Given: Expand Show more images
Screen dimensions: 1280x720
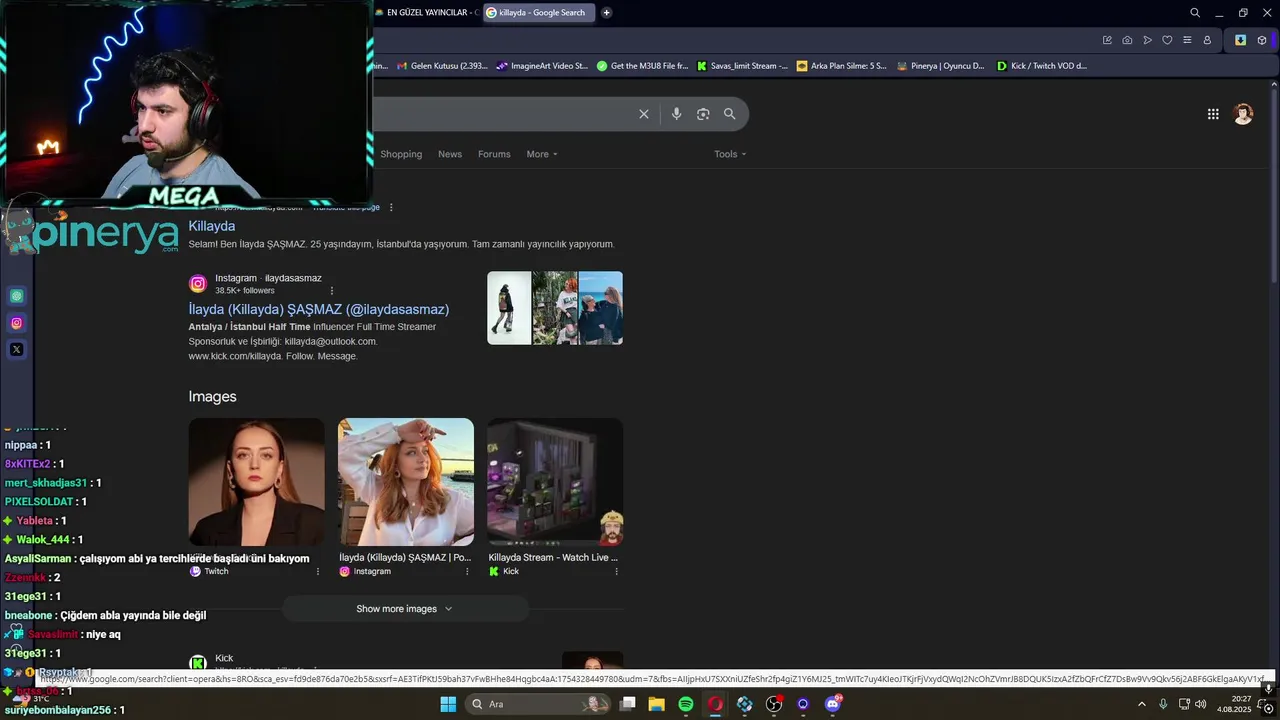Looking at the screenshot, I should pos(405,608).
